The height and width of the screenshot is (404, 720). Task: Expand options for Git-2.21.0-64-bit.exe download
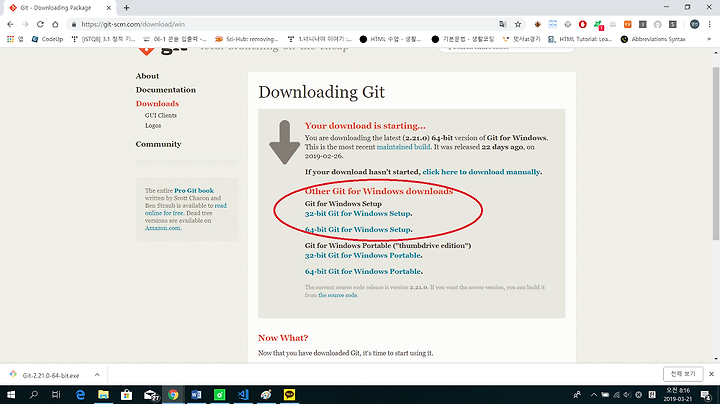(97, 375)
